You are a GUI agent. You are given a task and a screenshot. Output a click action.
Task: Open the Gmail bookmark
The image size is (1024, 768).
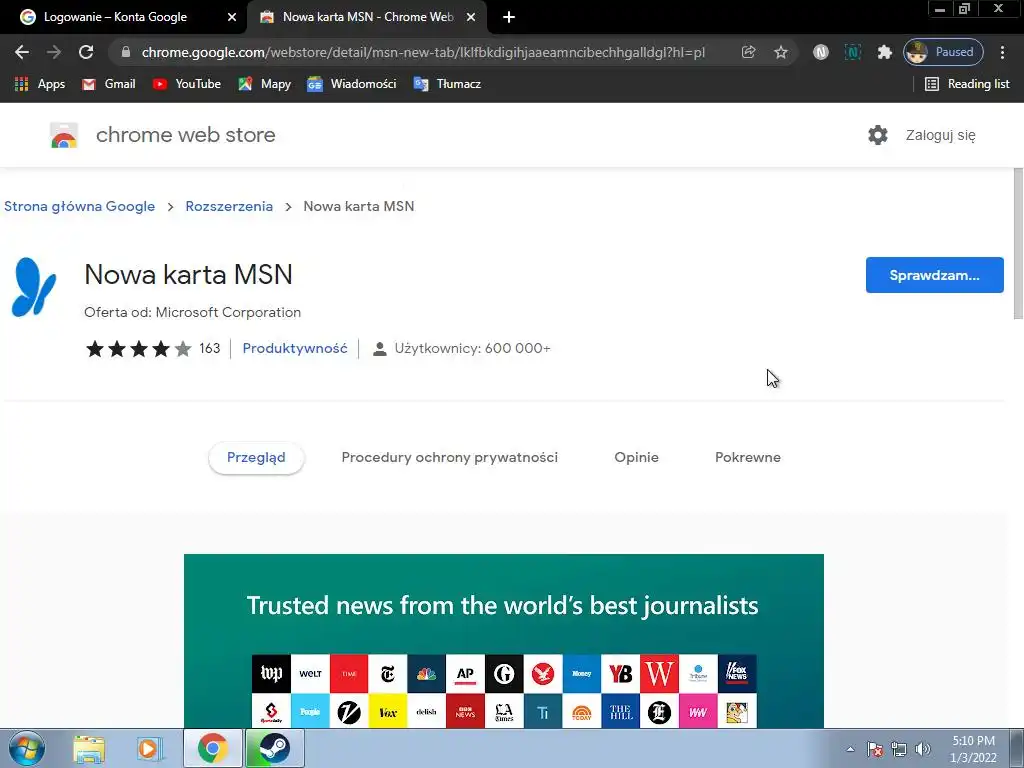(x=109, y=84)
